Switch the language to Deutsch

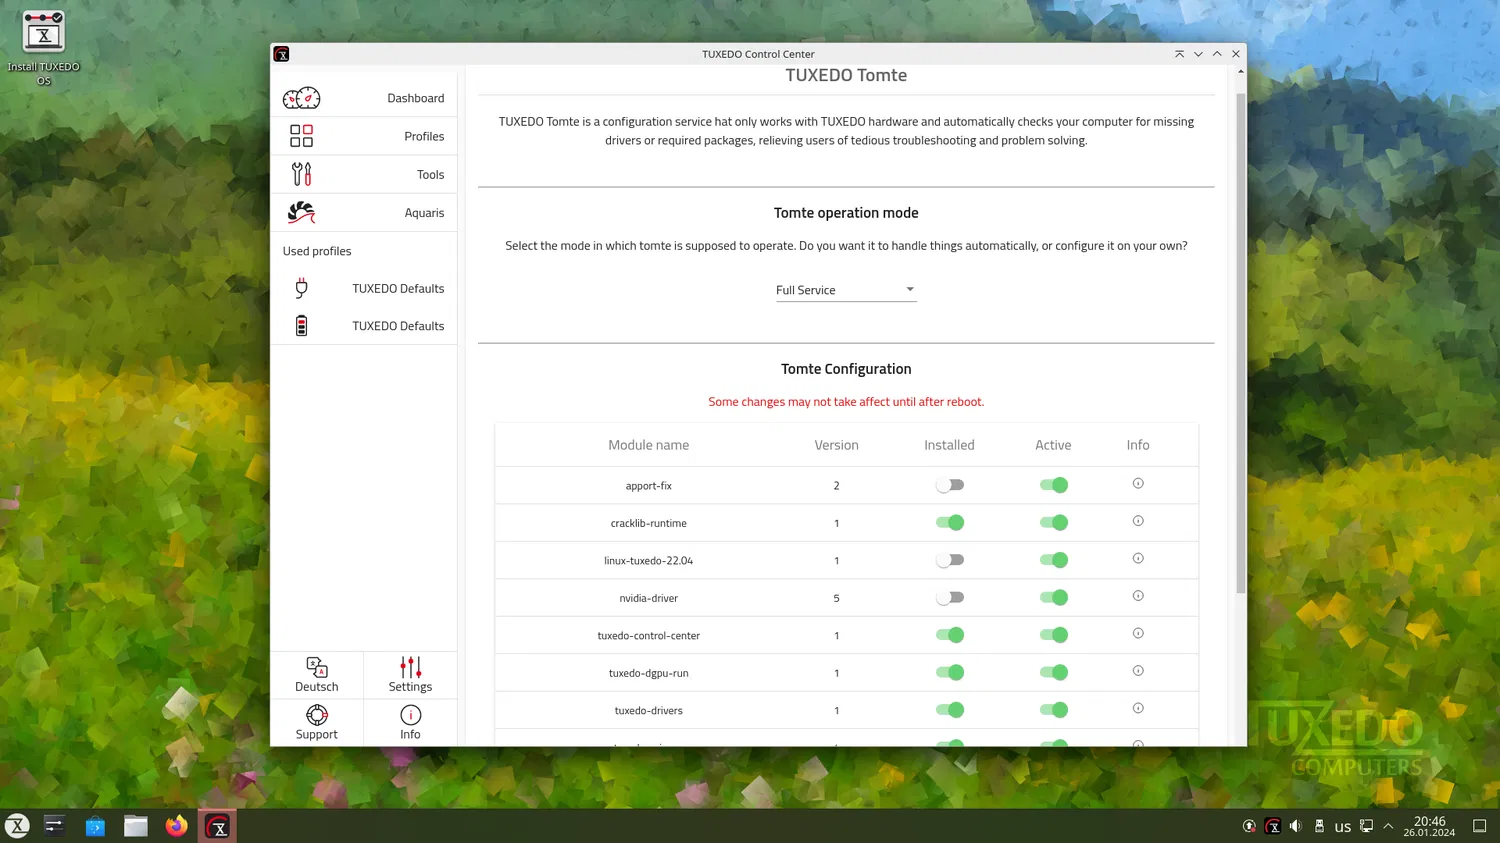pos(317,675)
